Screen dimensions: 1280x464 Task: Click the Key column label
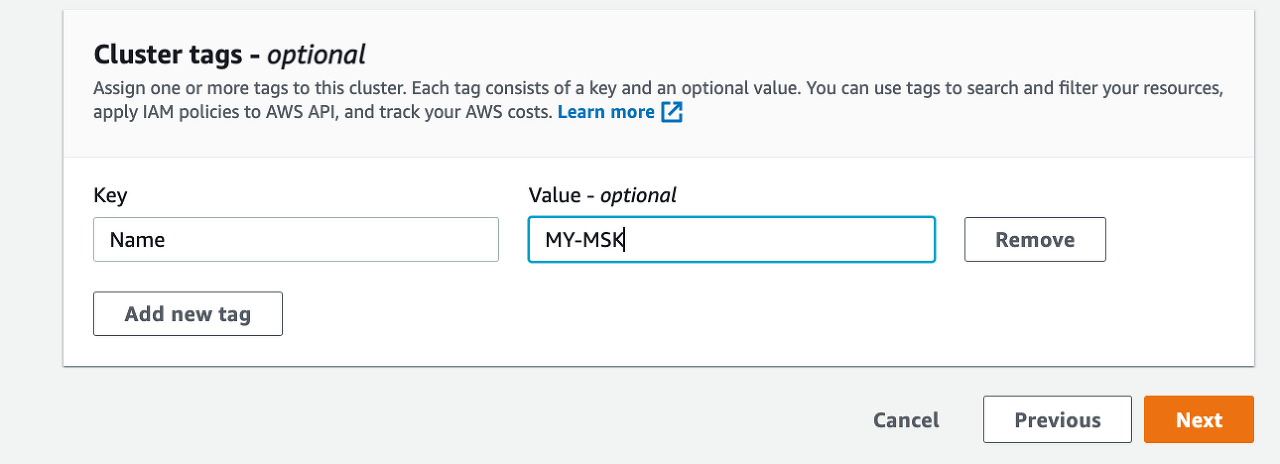pos(110,195)
